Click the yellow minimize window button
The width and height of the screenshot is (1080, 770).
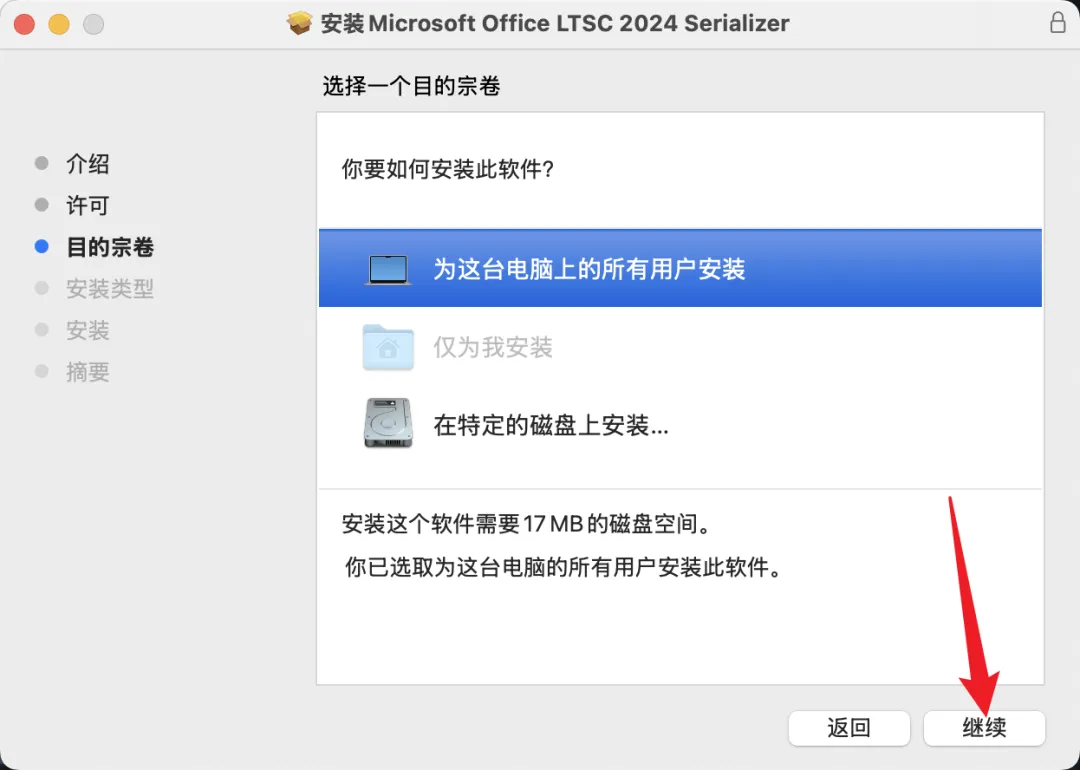pos(59,24)
